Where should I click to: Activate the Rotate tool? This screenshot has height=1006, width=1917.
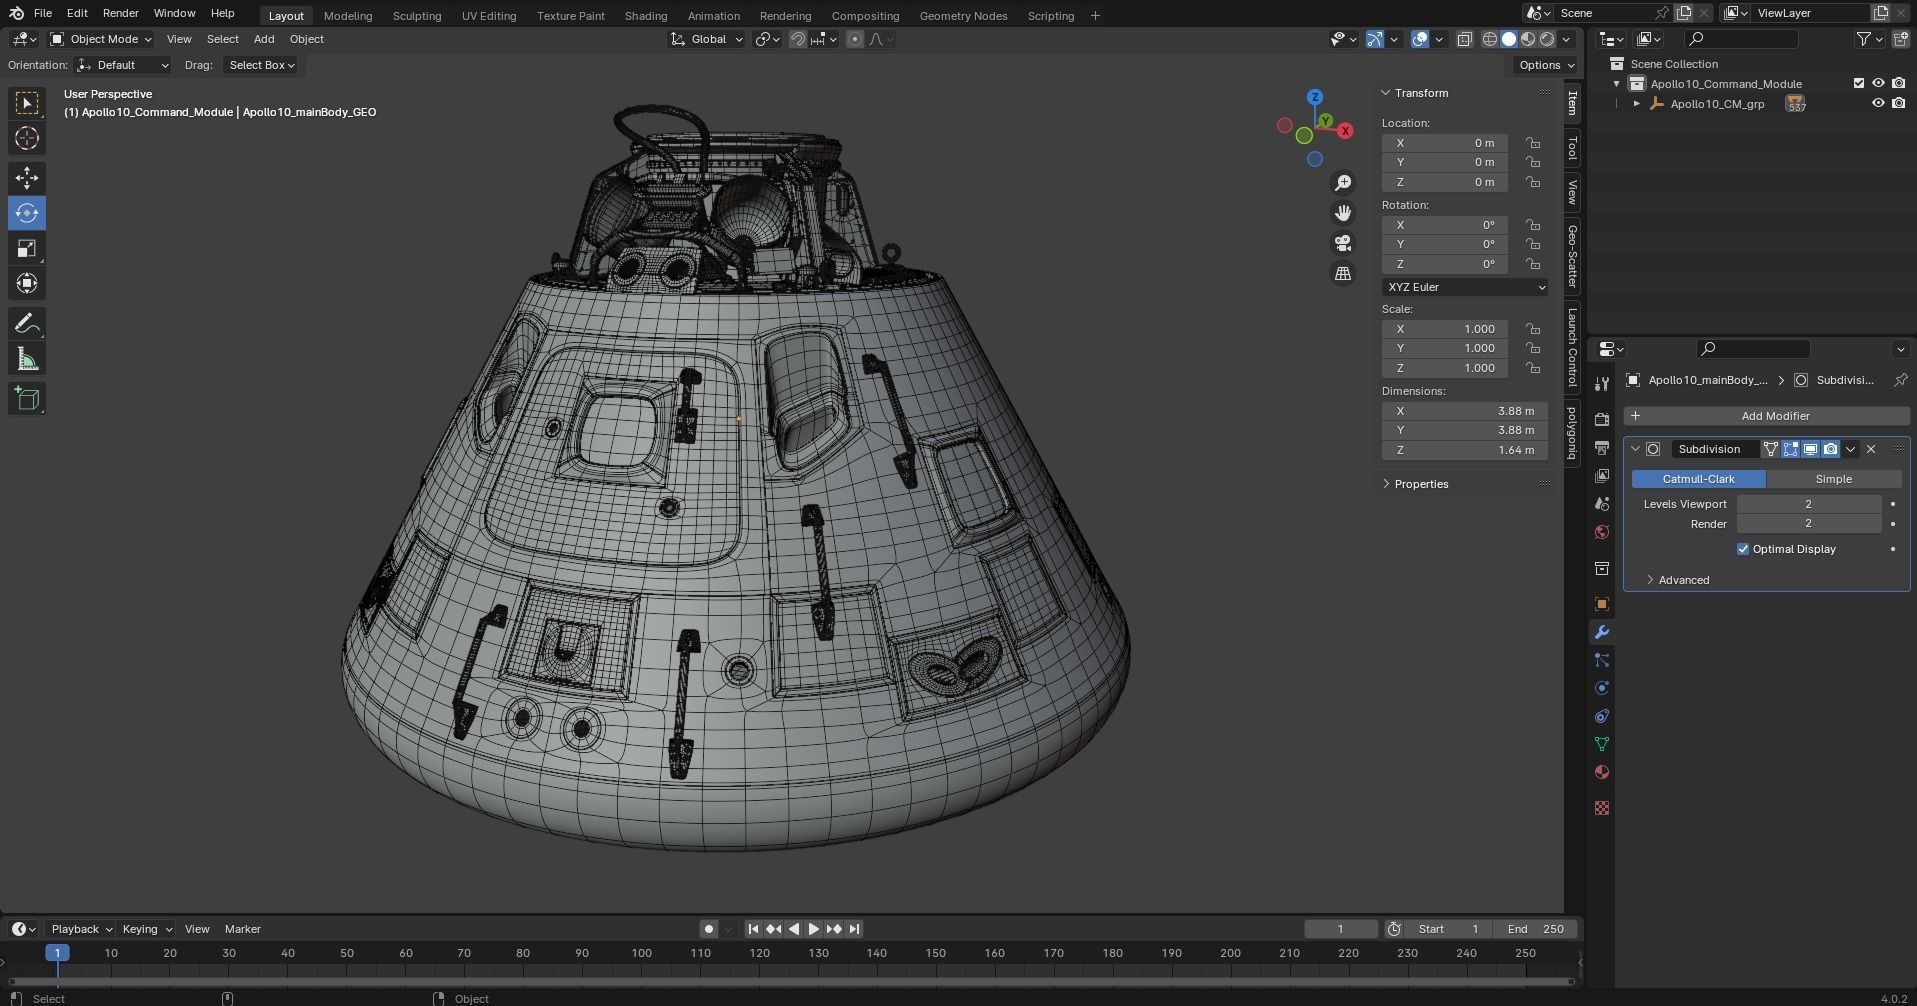(x=27, y=213)
